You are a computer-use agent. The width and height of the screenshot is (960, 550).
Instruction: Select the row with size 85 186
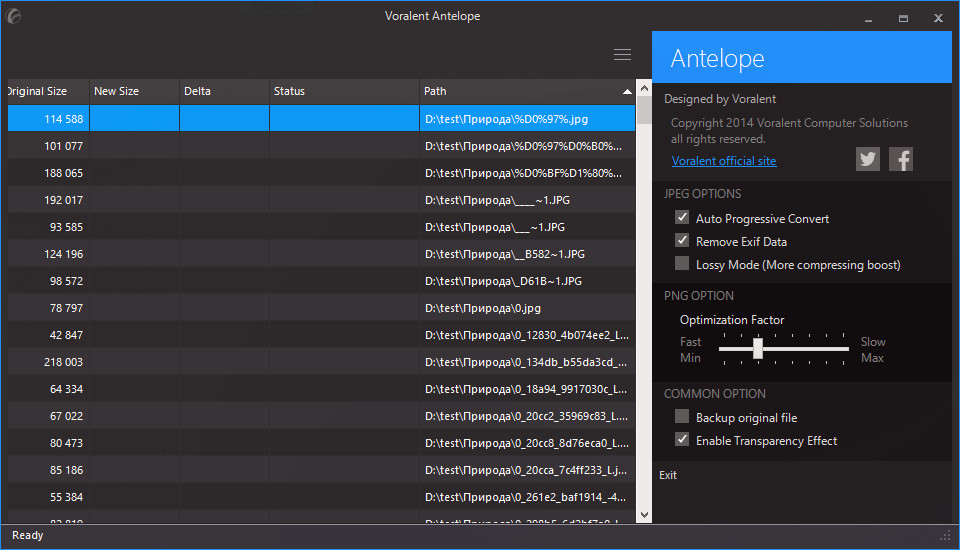[321, 469]
